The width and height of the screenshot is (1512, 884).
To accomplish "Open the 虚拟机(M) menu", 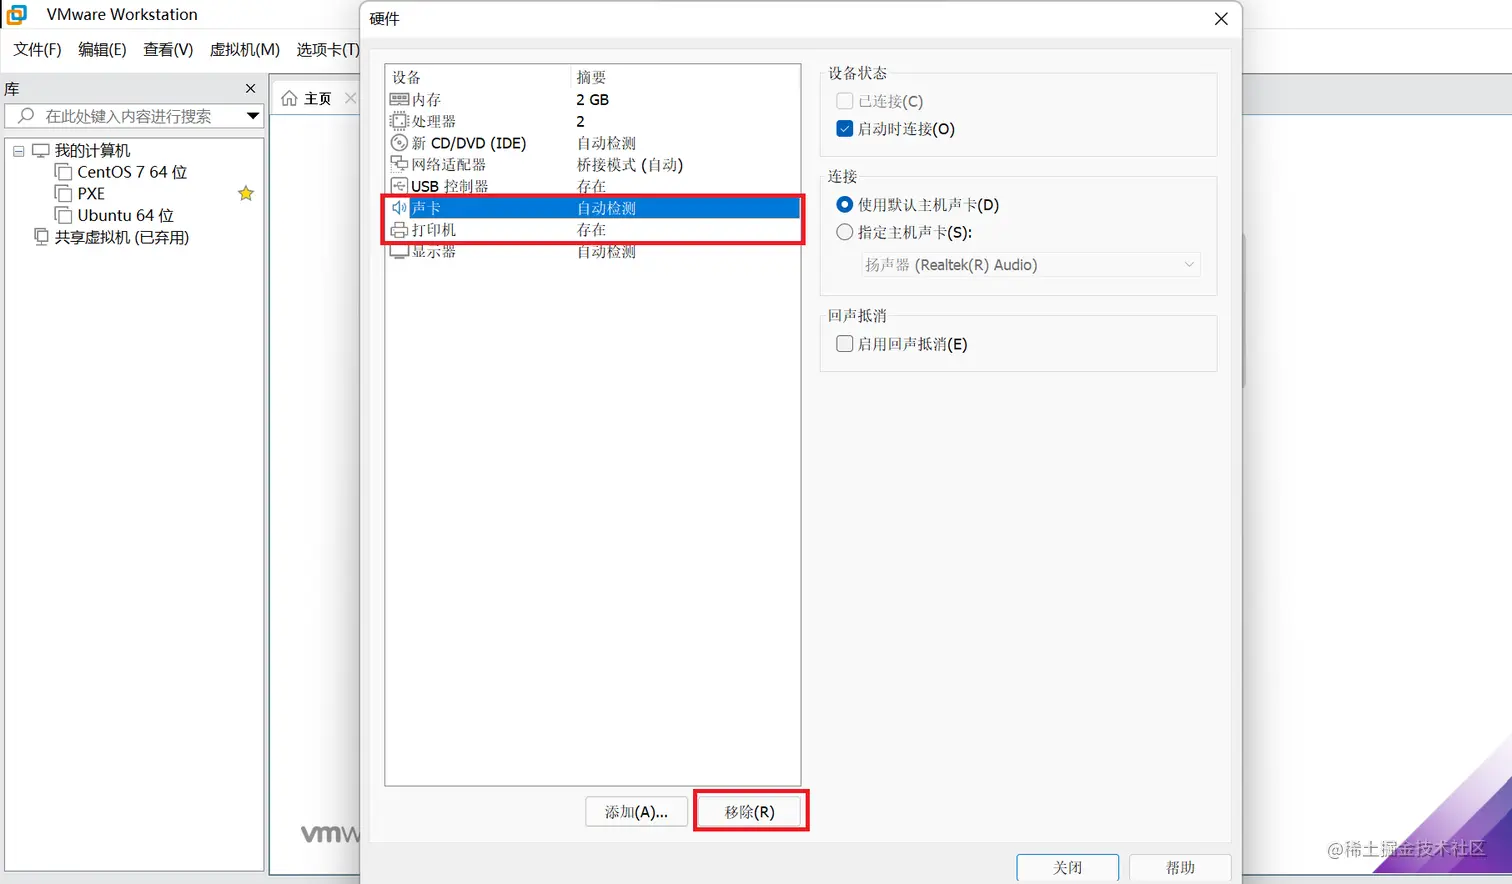I will coord(244,49).
